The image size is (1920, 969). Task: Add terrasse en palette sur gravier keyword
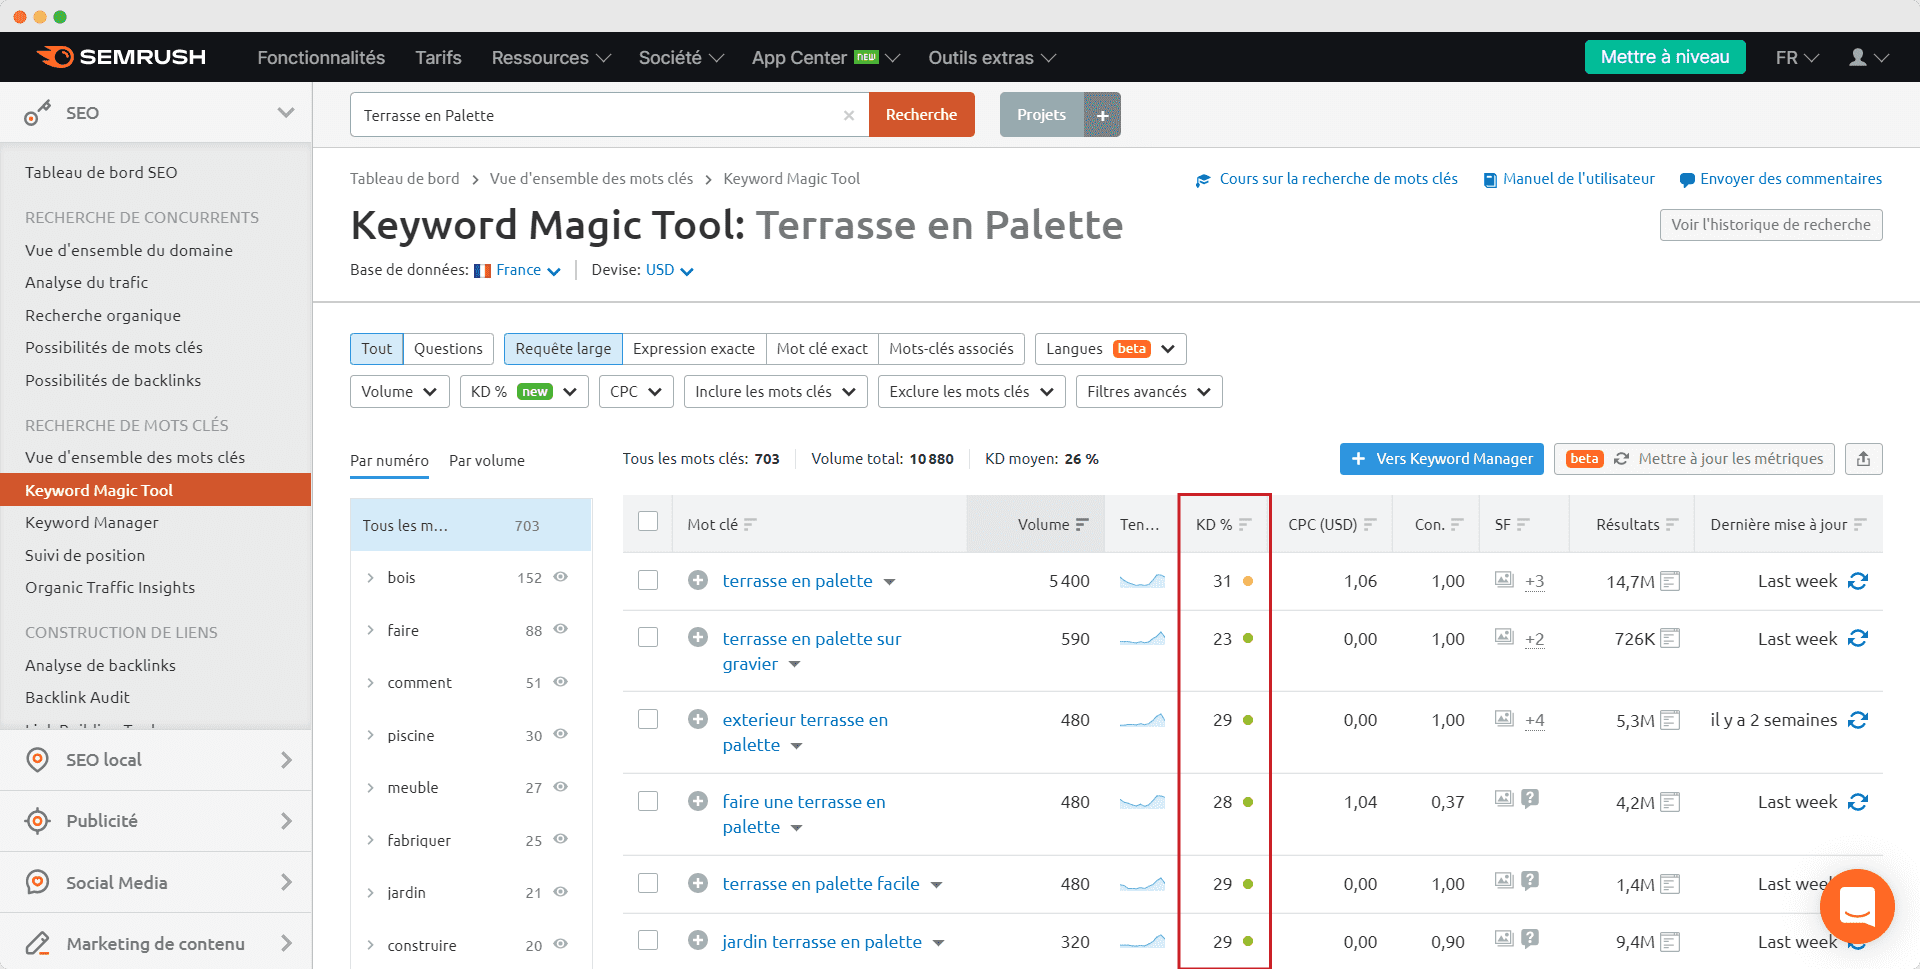(x=698, y=637)
